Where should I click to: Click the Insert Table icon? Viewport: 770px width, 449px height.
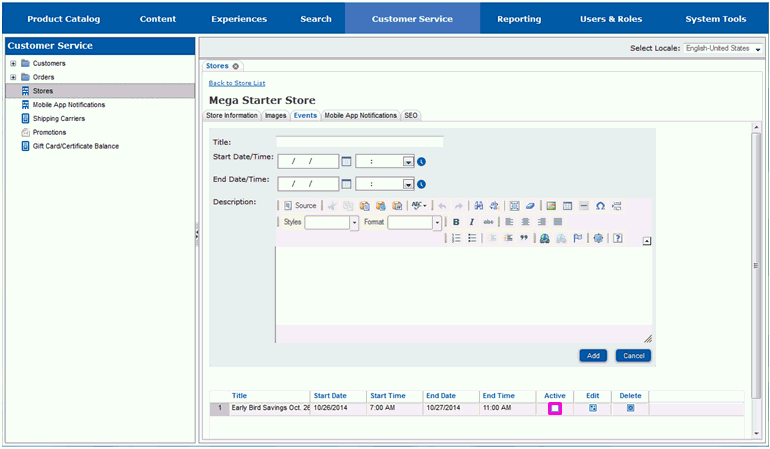[567, 206]
